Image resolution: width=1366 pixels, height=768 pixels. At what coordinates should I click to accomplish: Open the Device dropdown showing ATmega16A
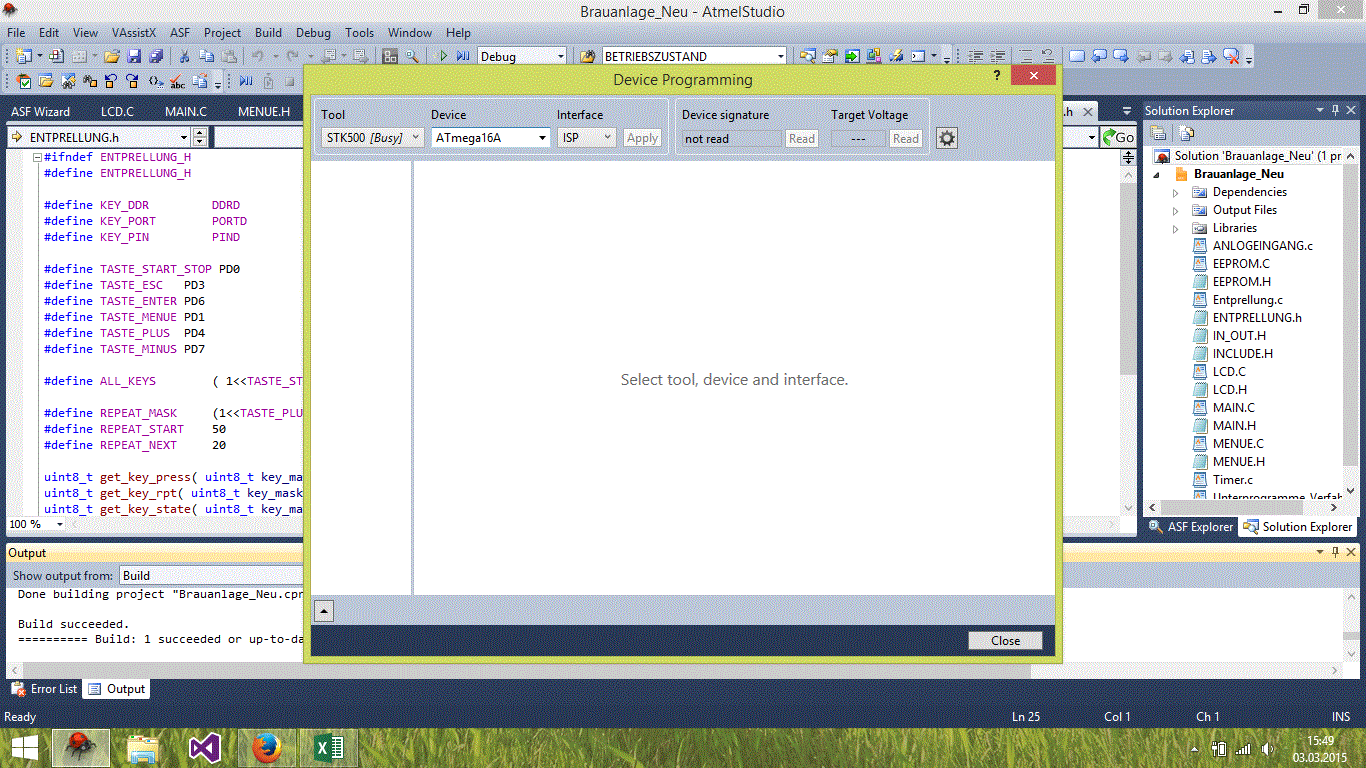[490, 138]
